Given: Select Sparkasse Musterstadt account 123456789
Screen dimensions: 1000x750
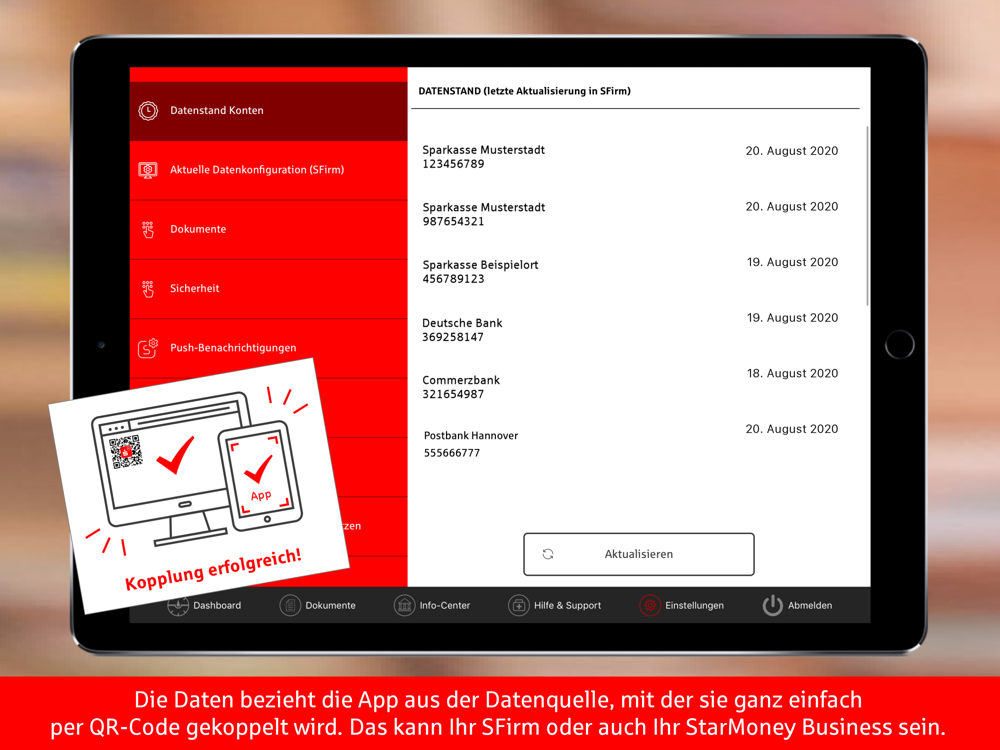Looking at the screenshot, I should click(630, 157).
